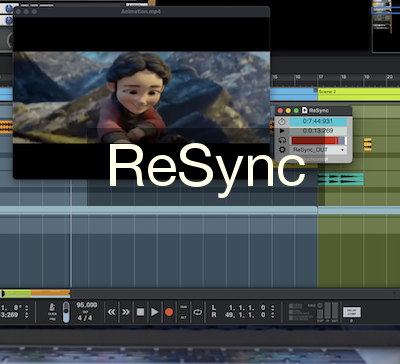Click the top blue knob at the upper left
This screenshot has width=400, height=364.
[x=9, y=8]
